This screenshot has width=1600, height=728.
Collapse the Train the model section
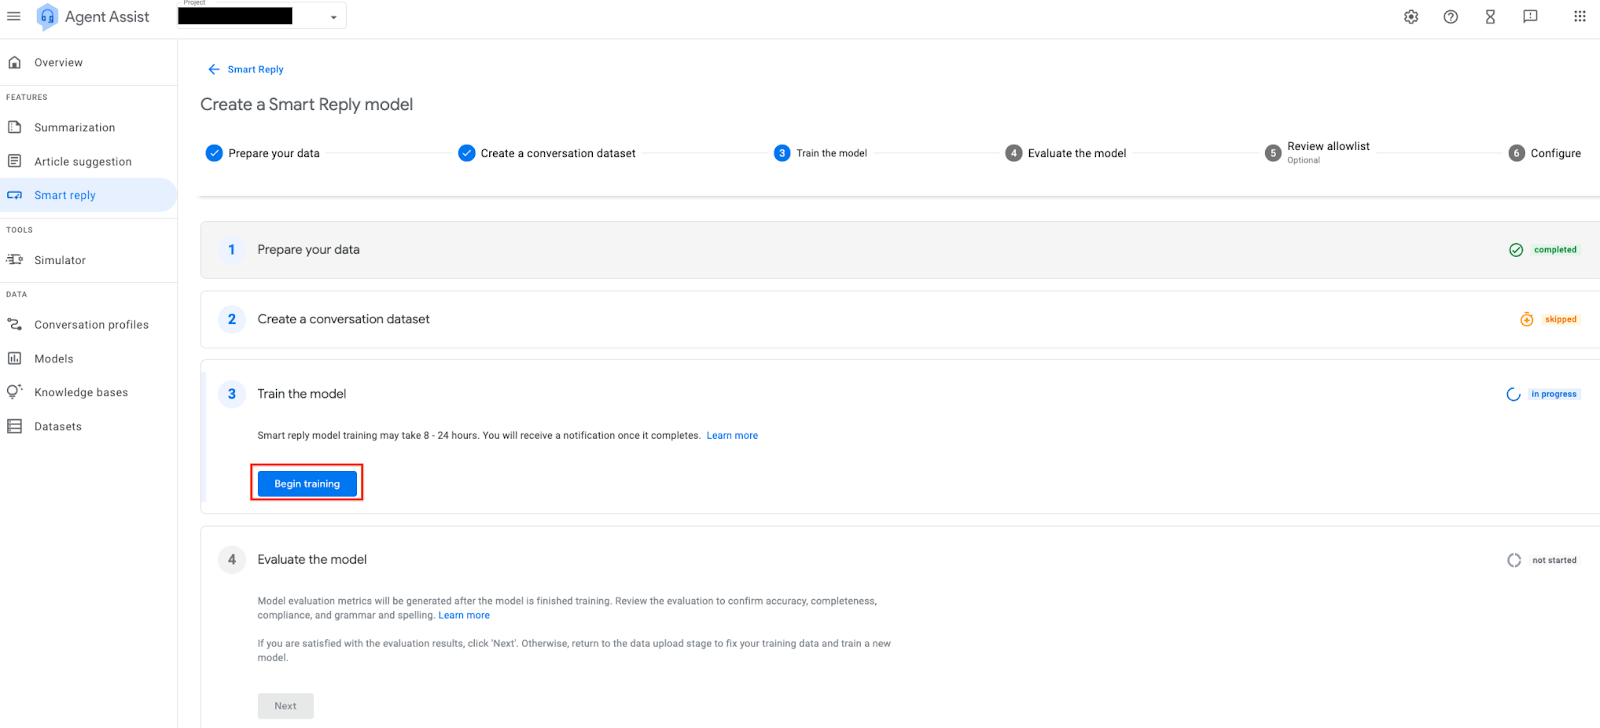tap(900, 394)
